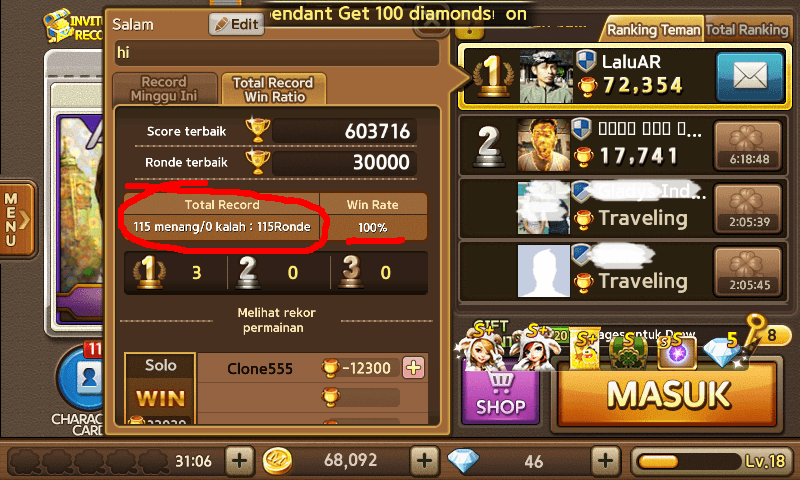
Task: Open the SHOP cart icon
Action: (x=501, y=394)
